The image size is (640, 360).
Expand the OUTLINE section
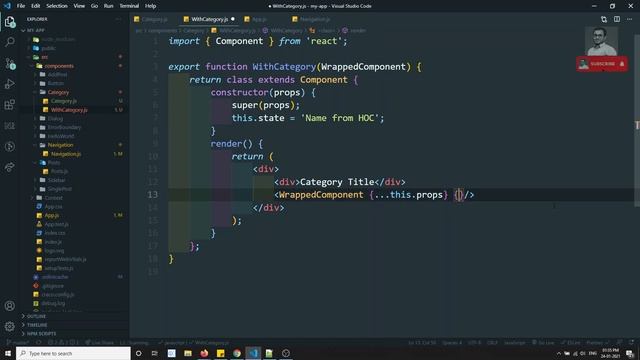36,316
